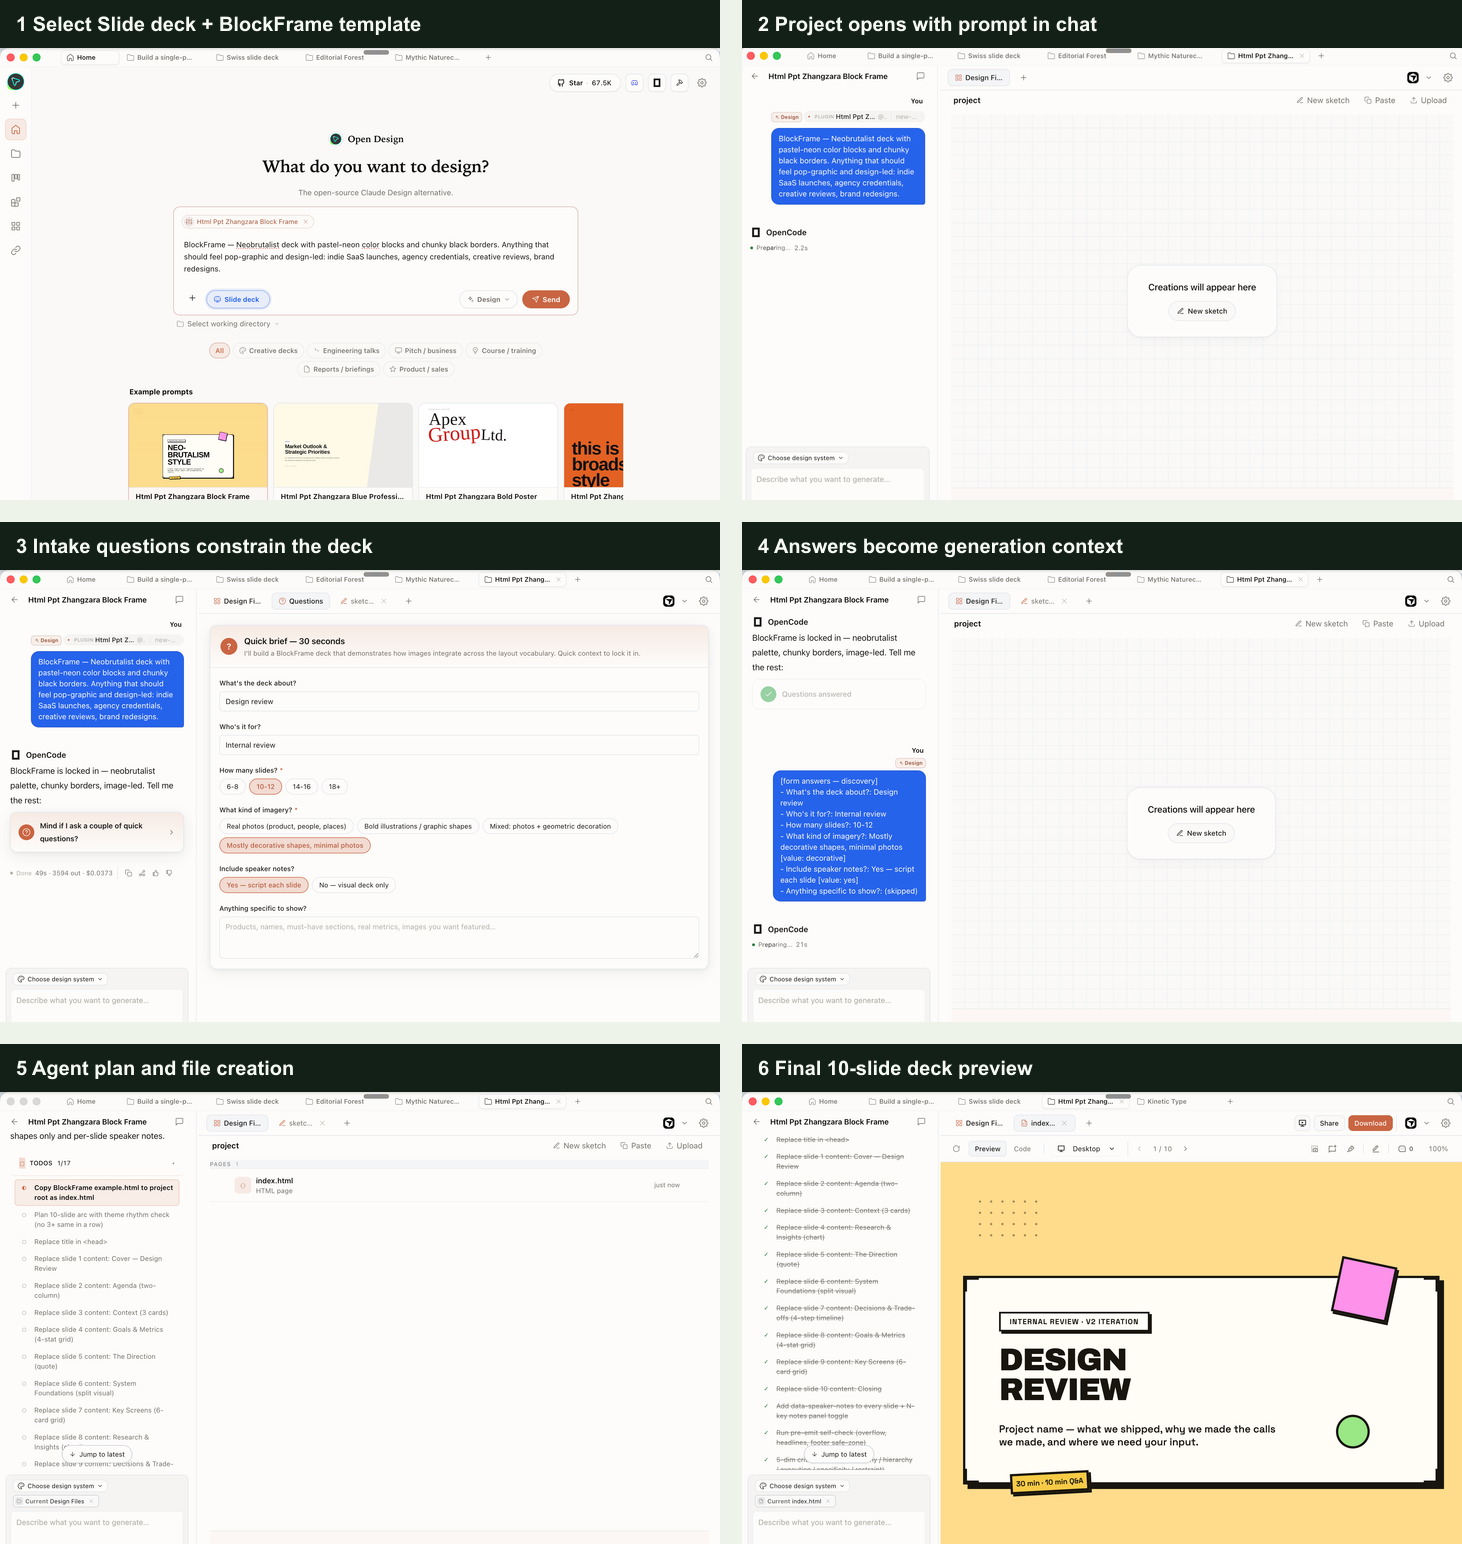Click the link icon in panel 1 sidebar
The height and width of the screenshot is (1544, 1462).
(15, 251)
